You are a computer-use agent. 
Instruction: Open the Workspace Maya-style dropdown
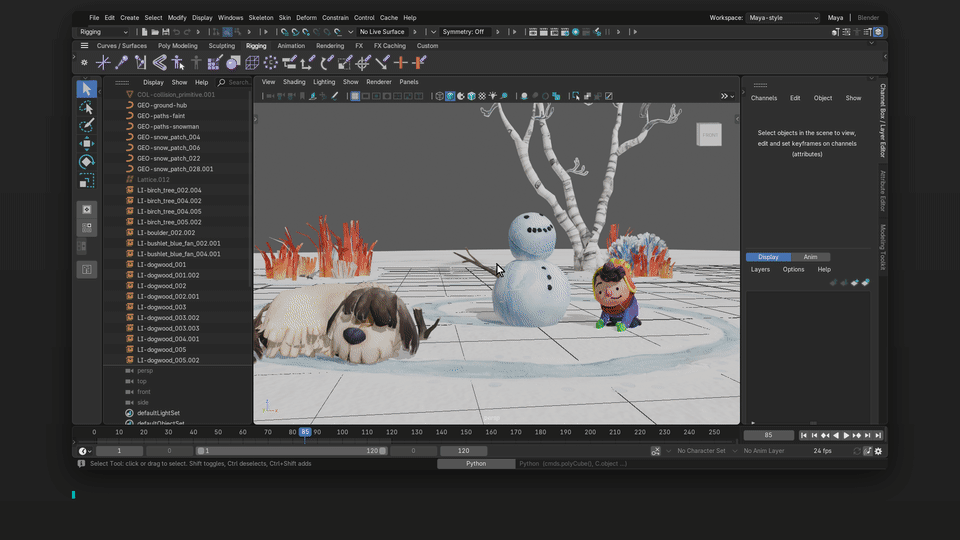point(783,18)
